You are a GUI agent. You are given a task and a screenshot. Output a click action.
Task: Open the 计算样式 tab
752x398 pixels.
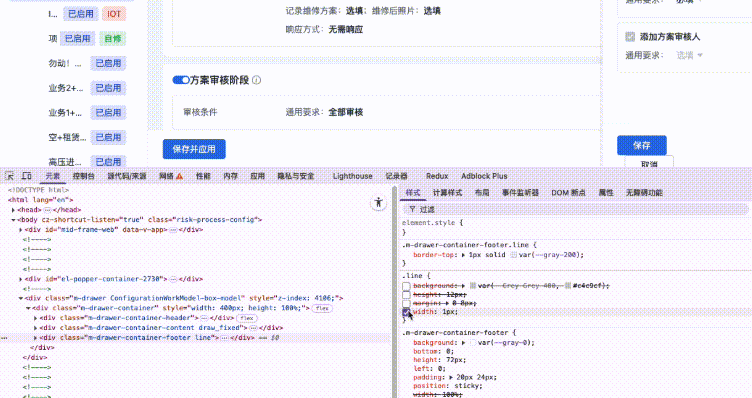(x=447, y=193)
